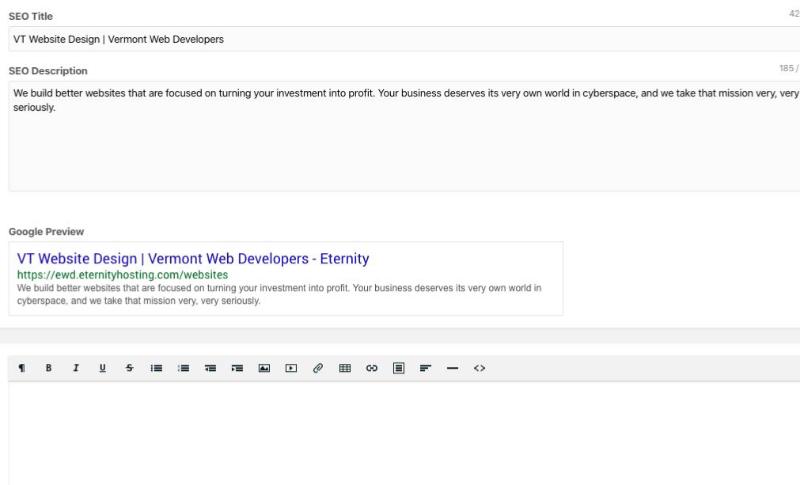
Task: Insert an image via picture icon
Action: tap(264, 368)
